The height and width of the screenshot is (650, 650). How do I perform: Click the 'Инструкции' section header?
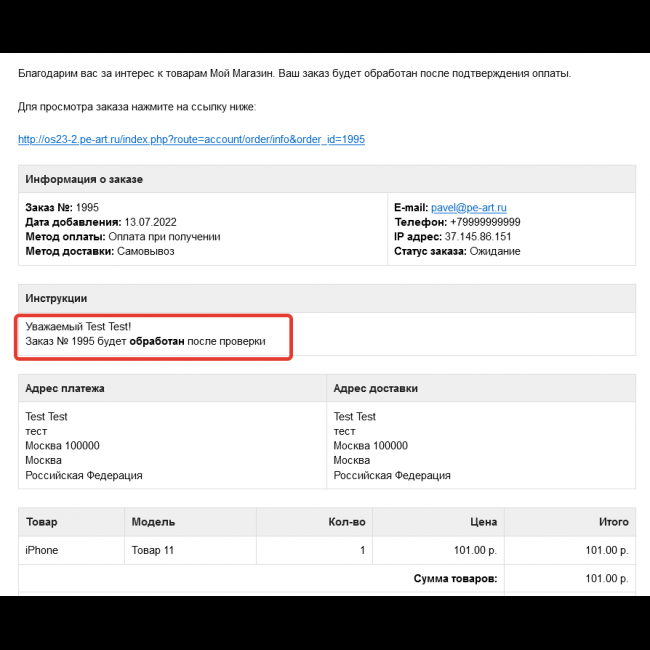(x=56, y=298)
